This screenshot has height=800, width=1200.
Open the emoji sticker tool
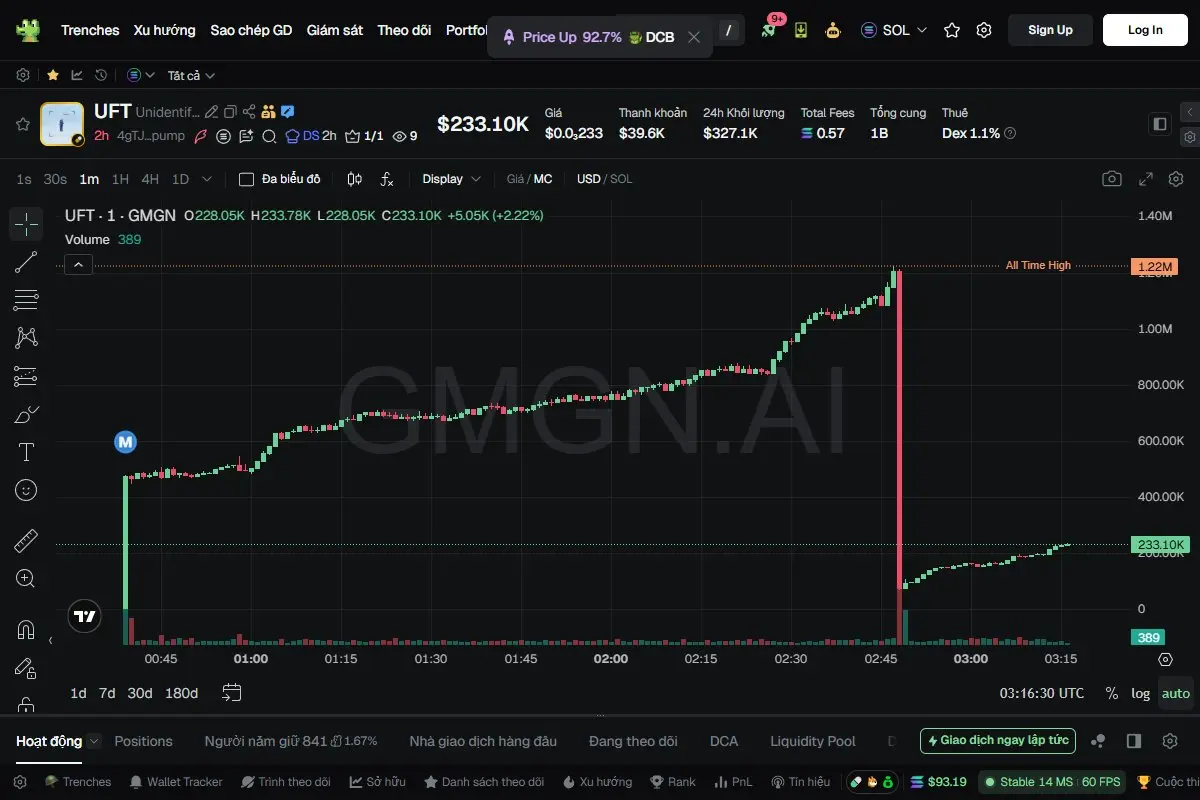point(26,490)
